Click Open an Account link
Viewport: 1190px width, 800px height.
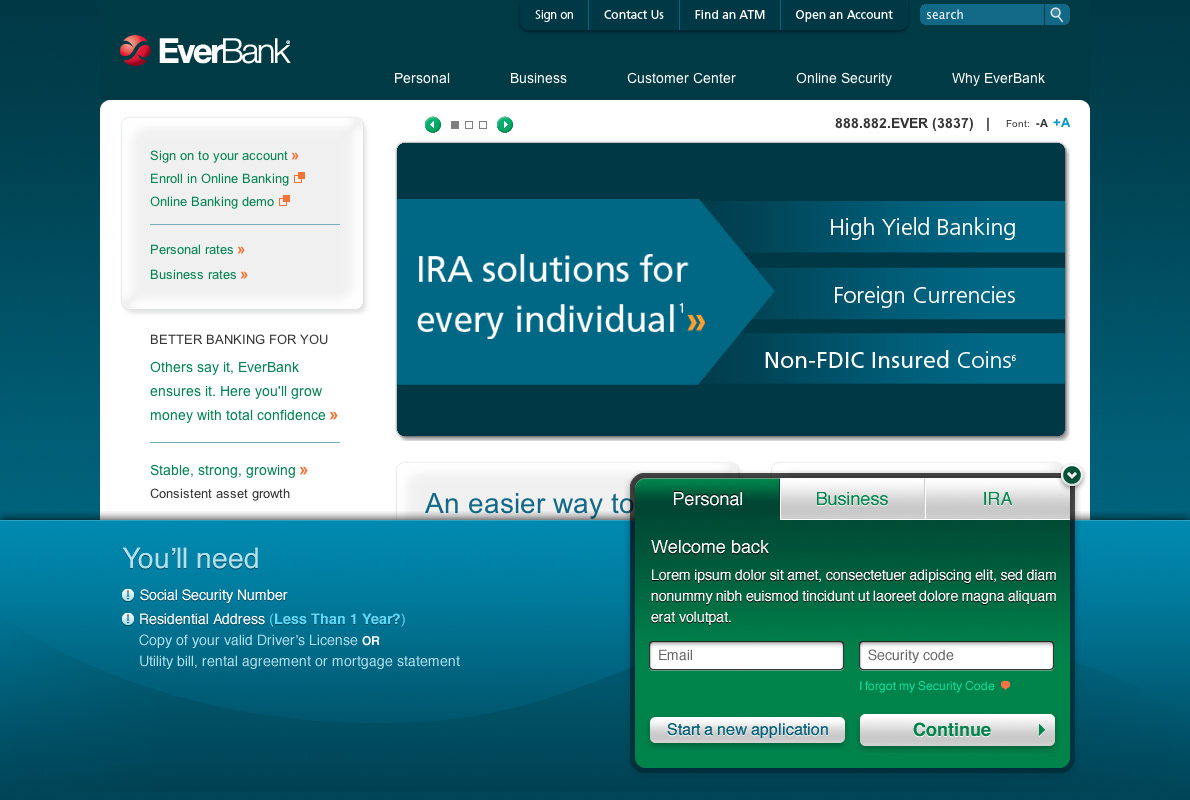coord(844,14)
